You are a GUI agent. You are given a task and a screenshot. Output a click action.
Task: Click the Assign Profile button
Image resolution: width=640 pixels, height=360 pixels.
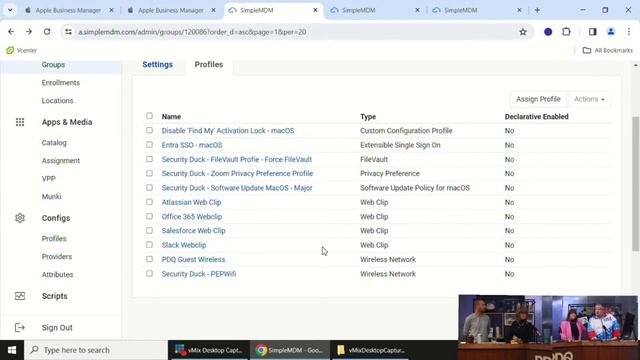click(x=538, y=99)
